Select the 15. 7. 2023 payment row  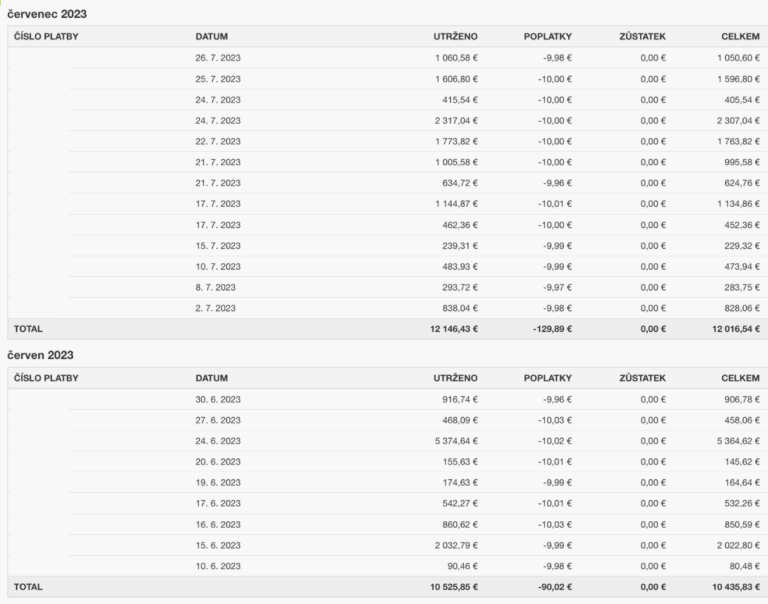click(x=387, y=246)
